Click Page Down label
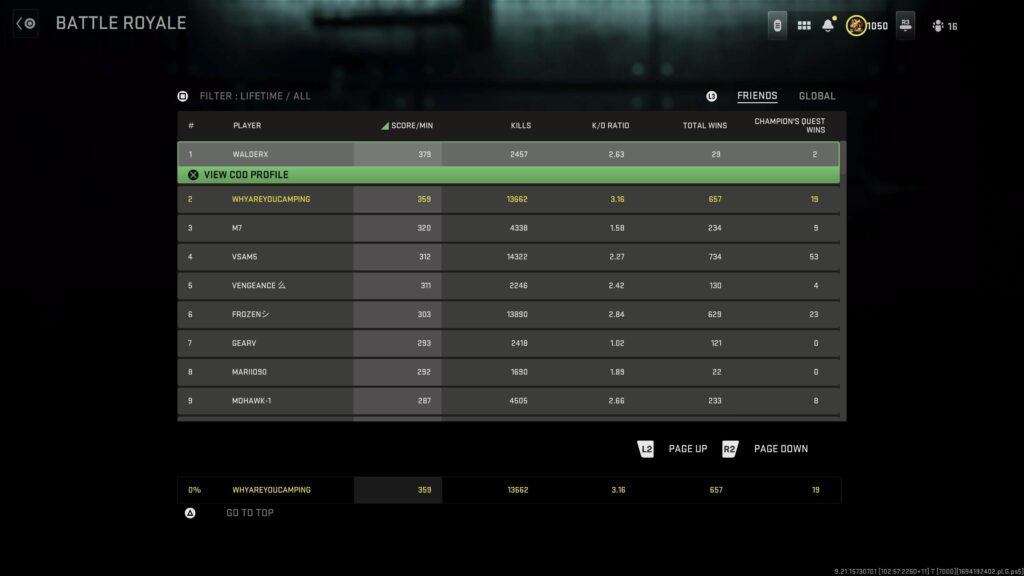 [780, 449]
